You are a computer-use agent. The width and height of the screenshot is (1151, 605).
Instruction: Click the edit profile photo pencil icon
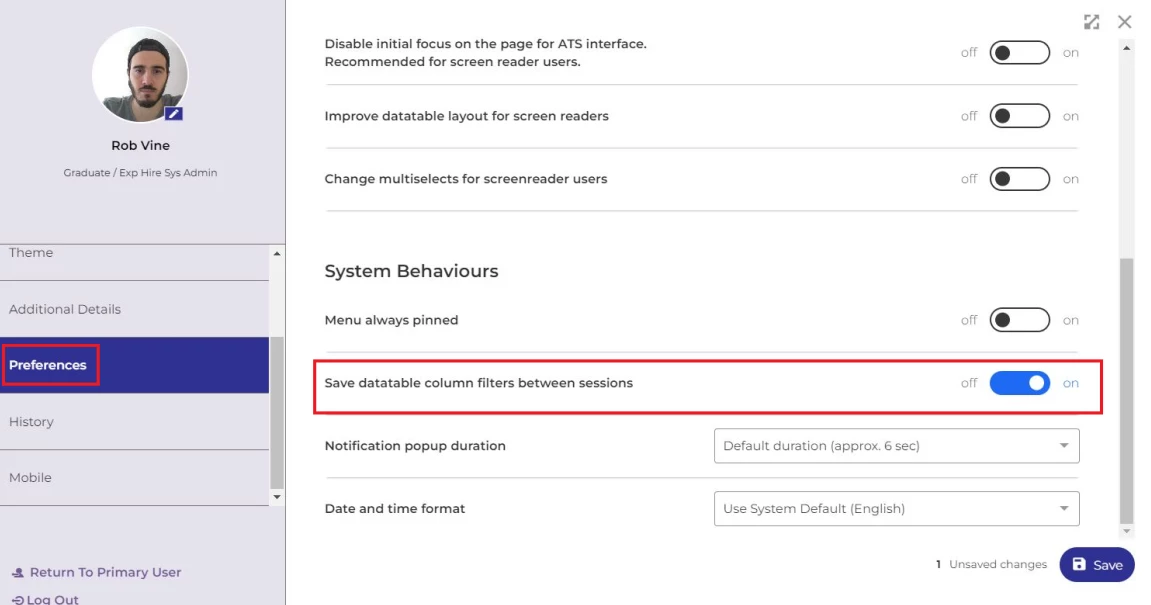[x=174, y=114]
